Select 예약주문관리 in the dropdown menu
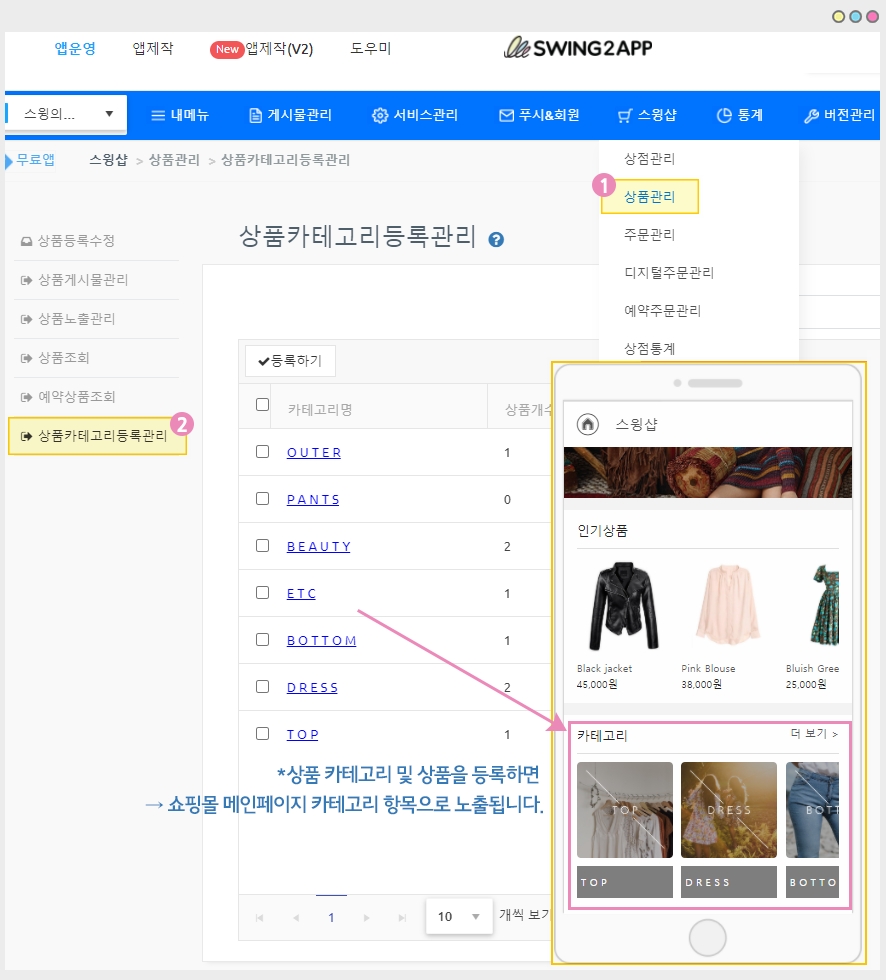This screenshot has height=980, width=886. click(x=663, y=311)
